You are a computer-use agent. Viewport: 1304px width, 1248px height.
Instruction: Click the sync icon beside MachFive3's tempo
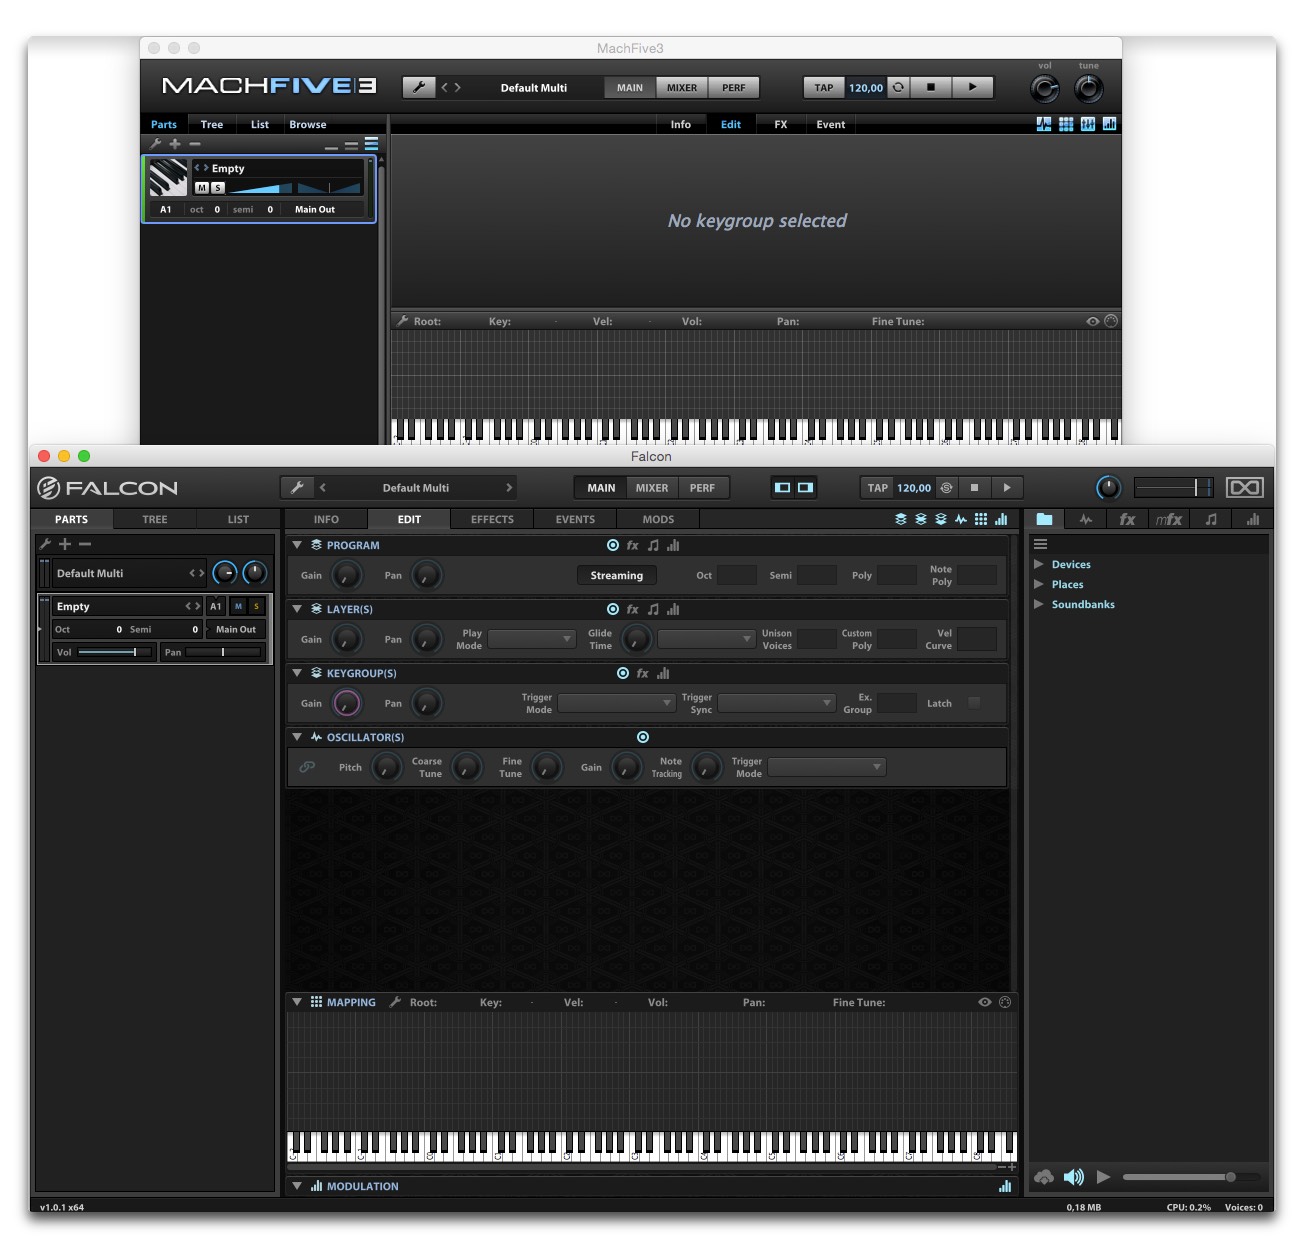tap(898, 87)
